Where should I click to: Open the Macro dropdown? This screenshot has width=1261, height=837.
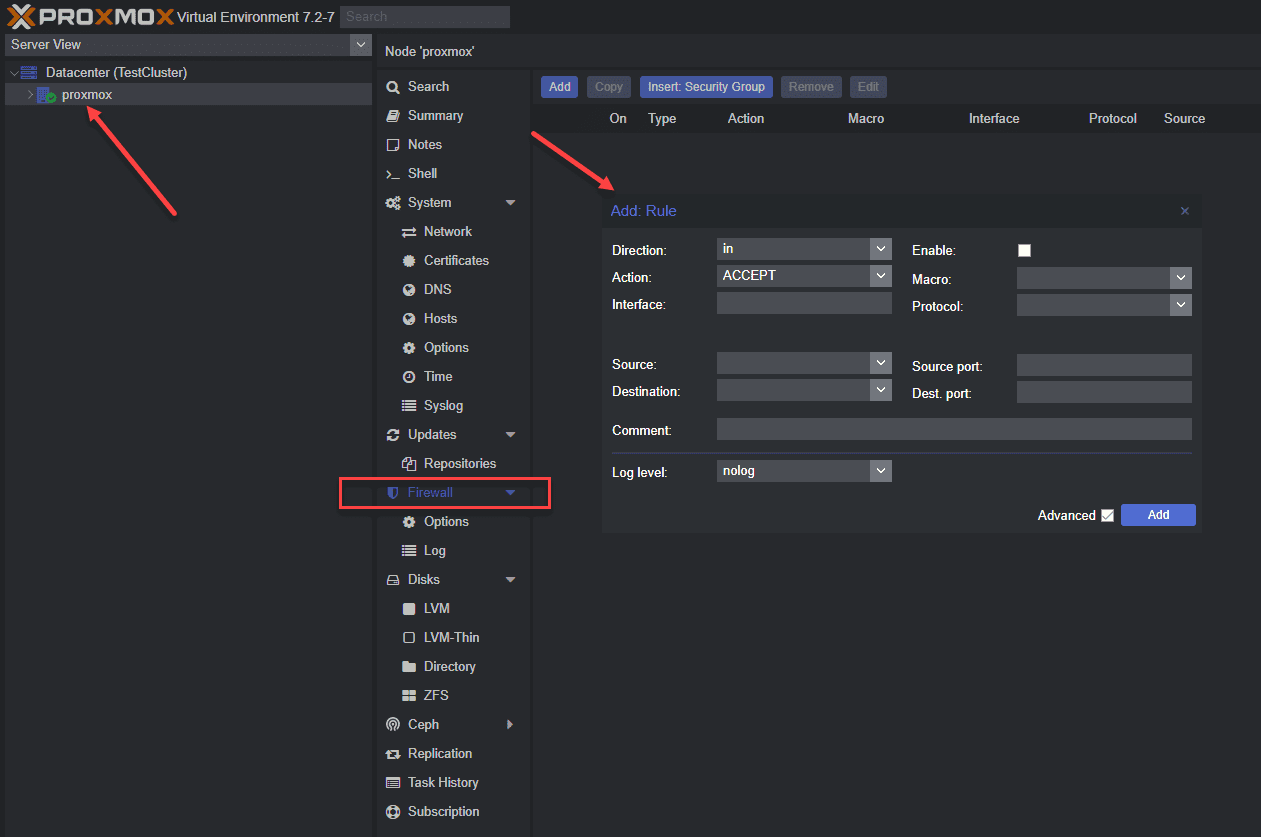[1181, 278]
